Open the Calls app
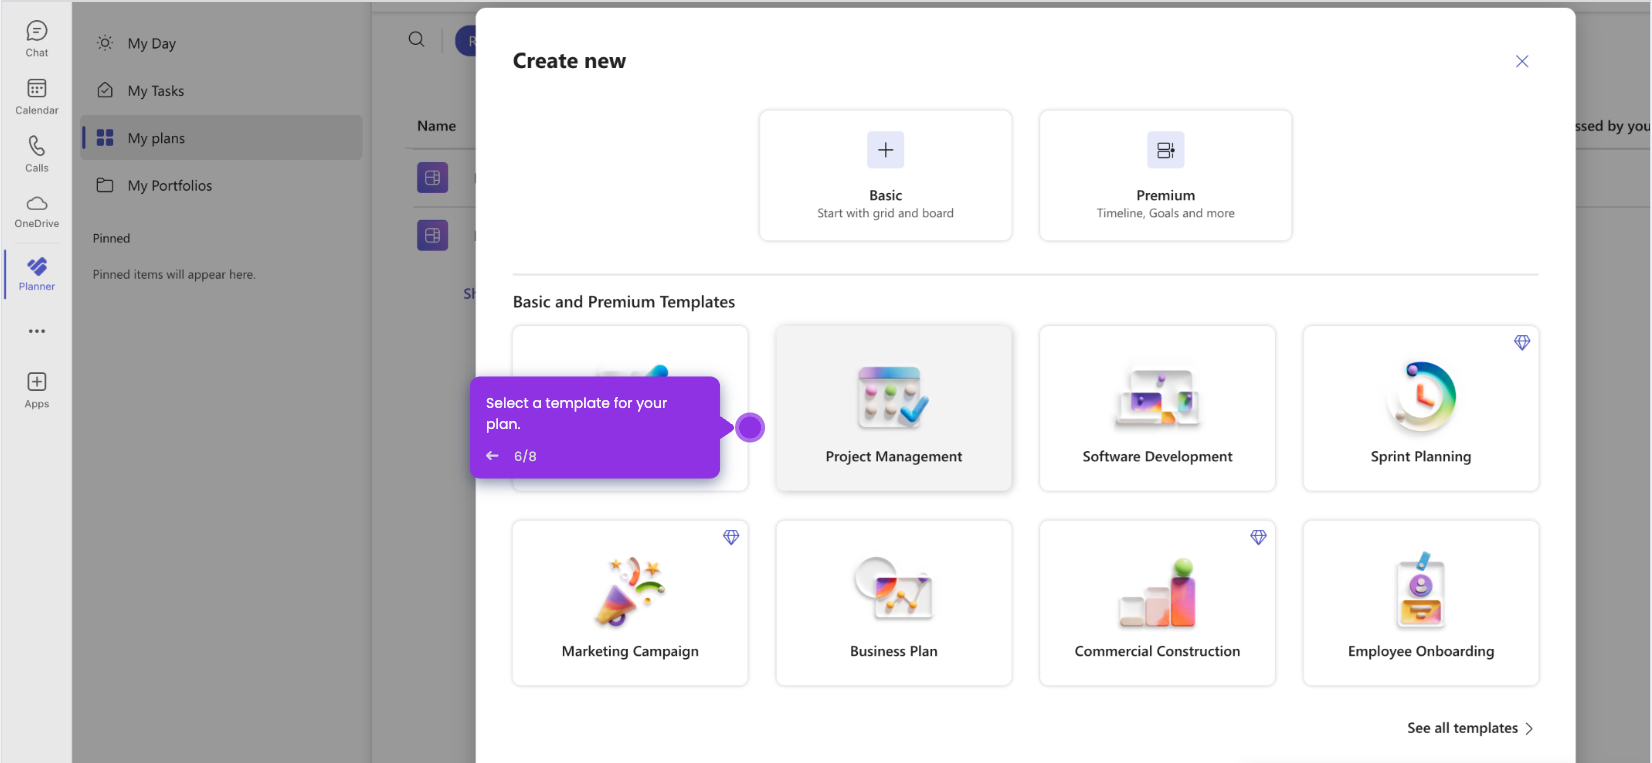The height and width of the screenshot is (763, 1652). (37, 154)
